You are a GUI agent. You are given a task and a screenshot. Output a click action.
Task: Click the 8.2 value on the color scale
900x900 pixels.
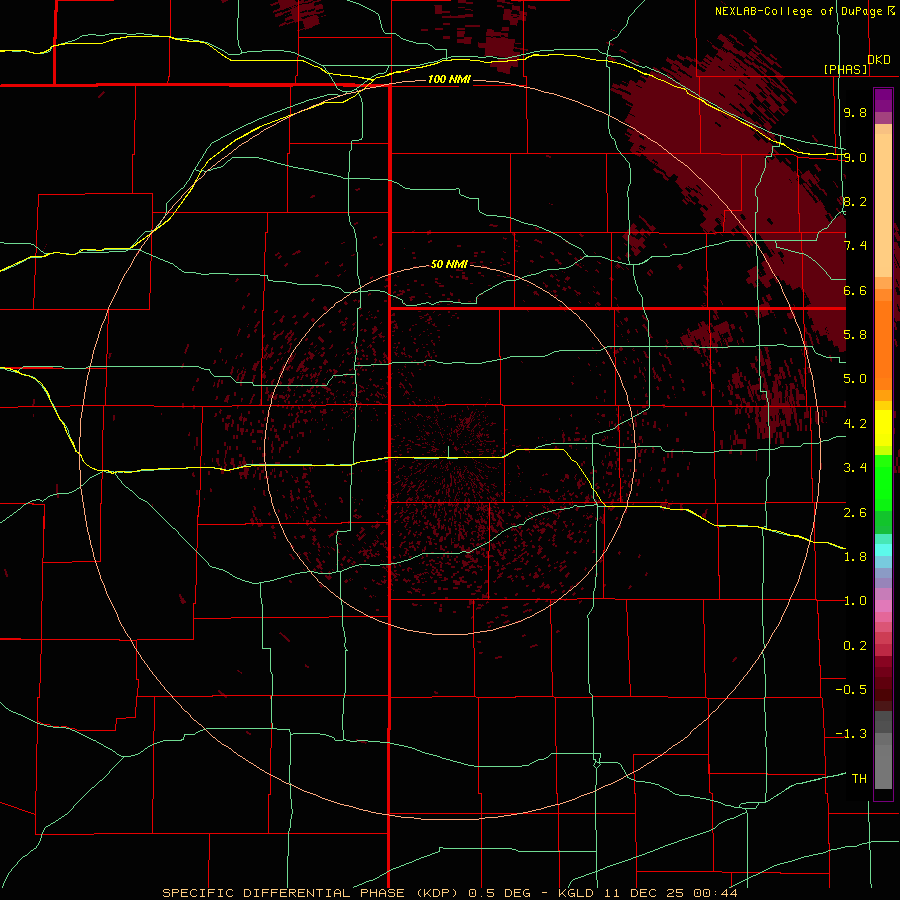click(x=855, y=201)
